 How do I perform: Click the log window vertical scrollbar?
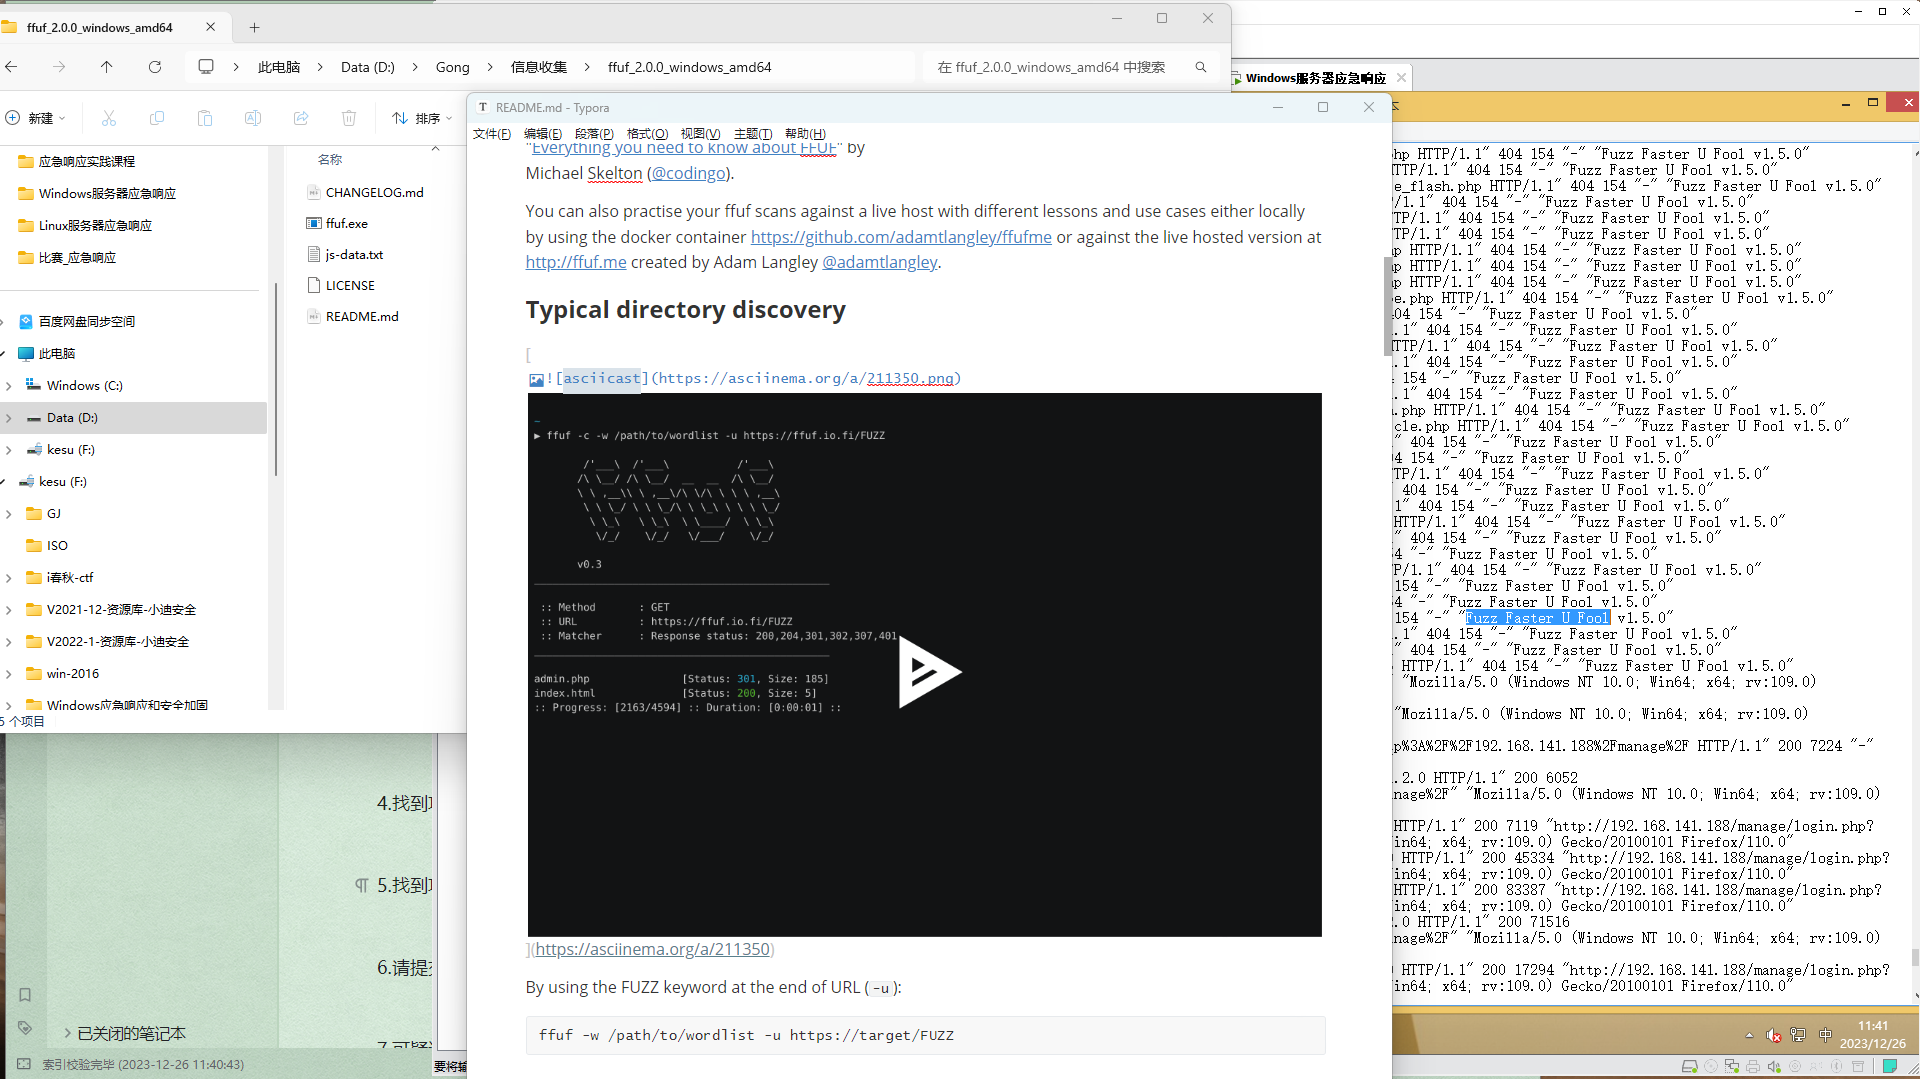tap(1915, 957)
